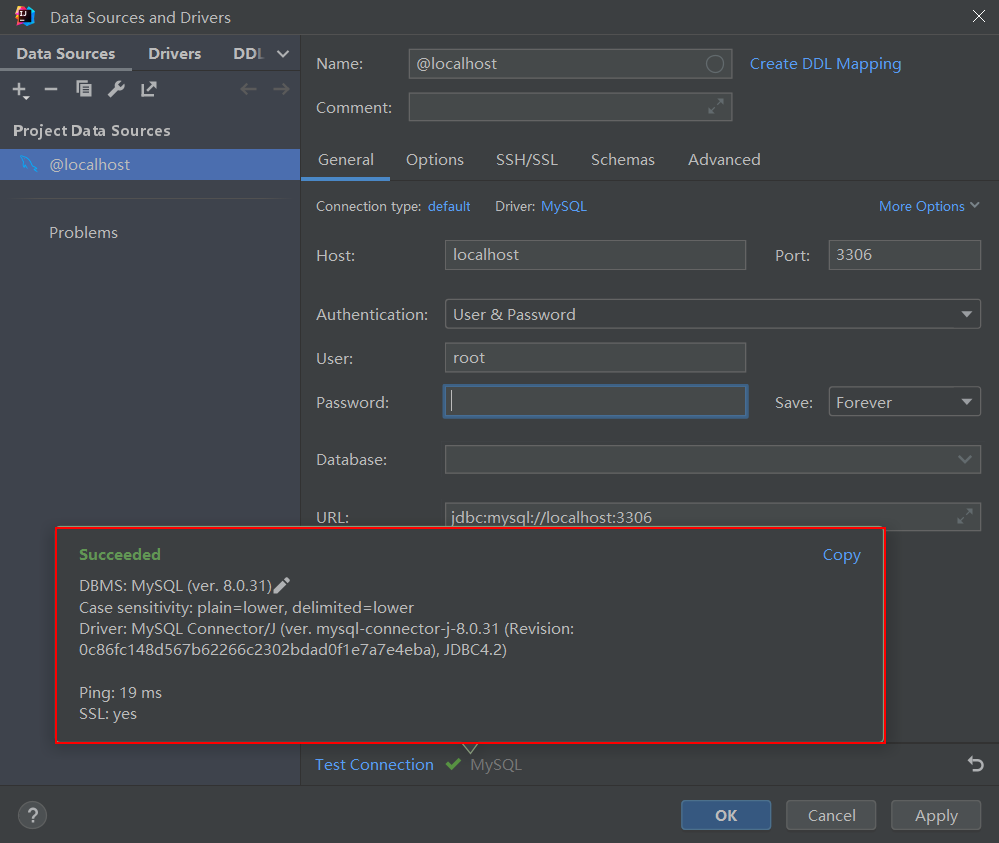Click the Succeeded status text
Screen dimensions: 999x843
pos(120,554)
